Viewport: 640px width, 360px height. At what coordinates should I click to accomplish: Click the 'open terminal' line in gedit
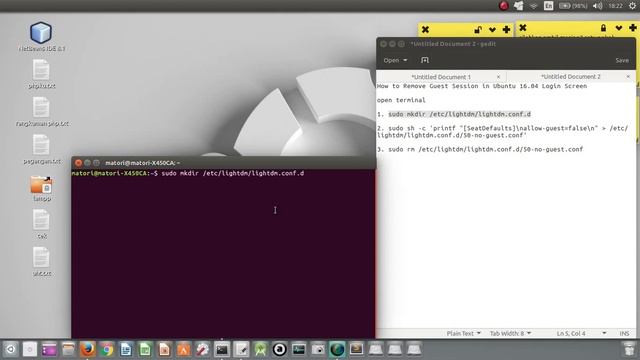(401, 100)
